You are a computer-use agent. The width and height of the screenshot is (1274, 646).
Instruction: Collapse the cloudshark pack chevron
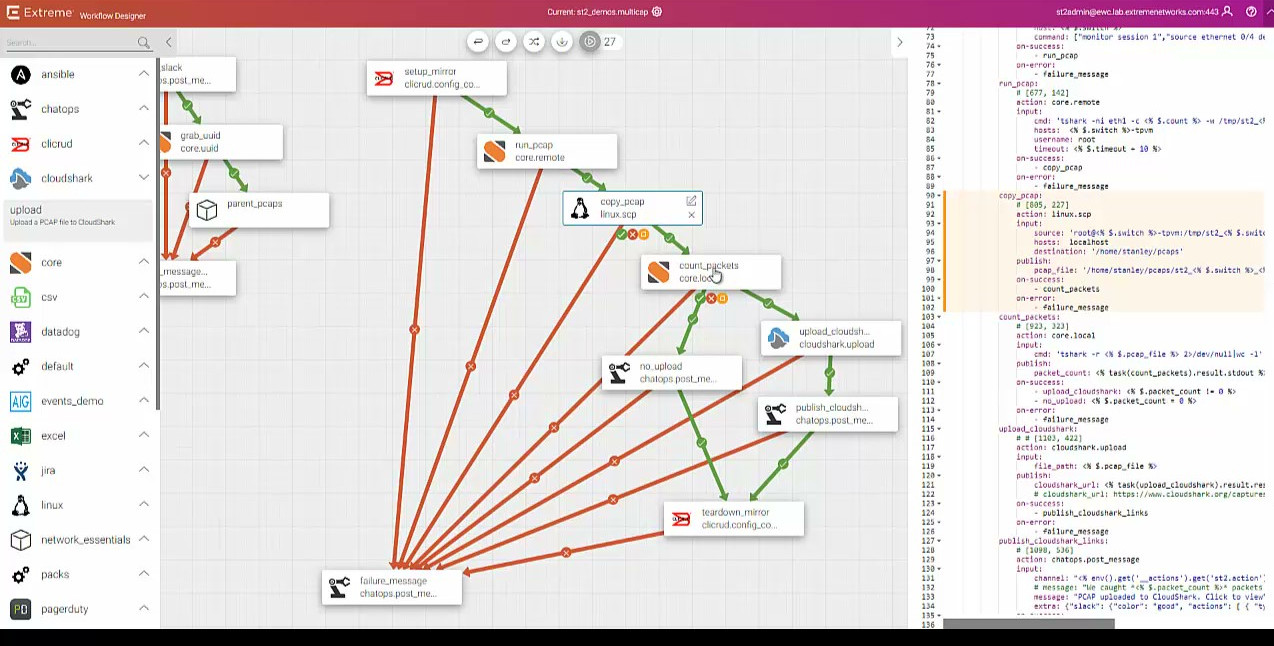pyautogui.click(x=144, y=178)
